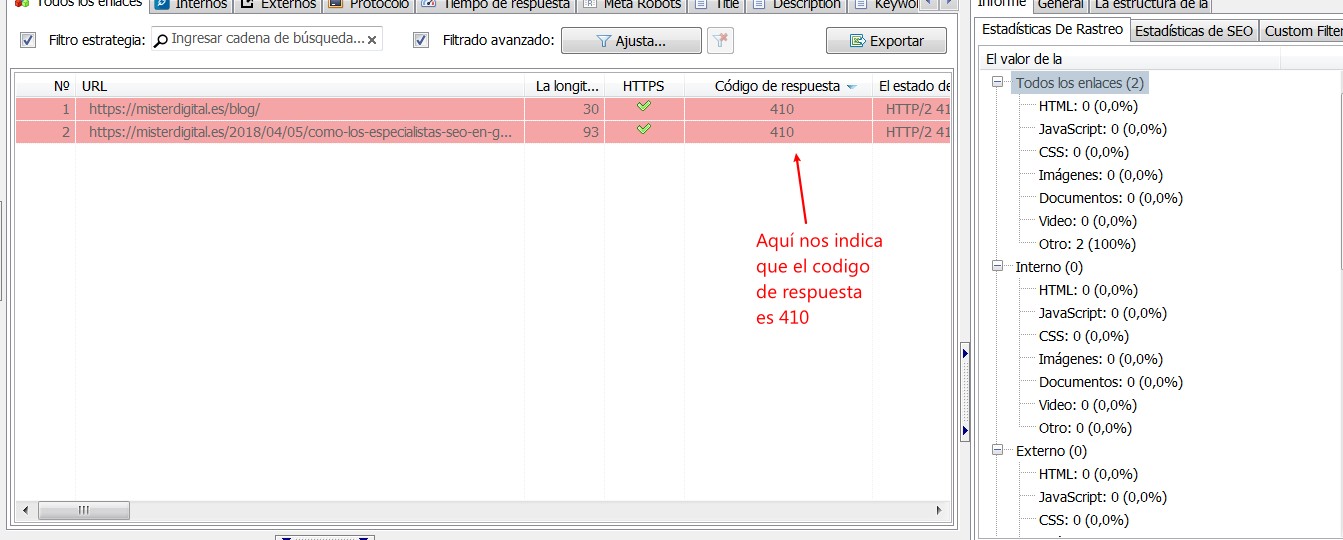This screenshot has height=540, width=1343.
Task: Select Otro: 2 (100%) under Todos los enlaces
Action: (1087, 244)
